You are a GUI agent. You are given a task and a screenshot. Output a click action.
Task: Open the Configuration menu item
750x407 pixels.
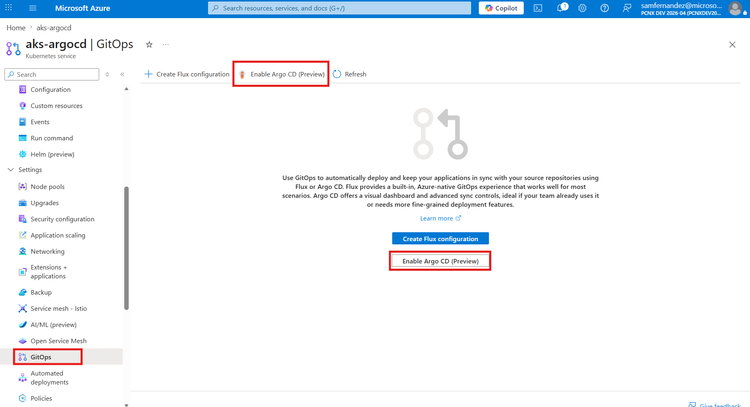(x=51, y=89)
